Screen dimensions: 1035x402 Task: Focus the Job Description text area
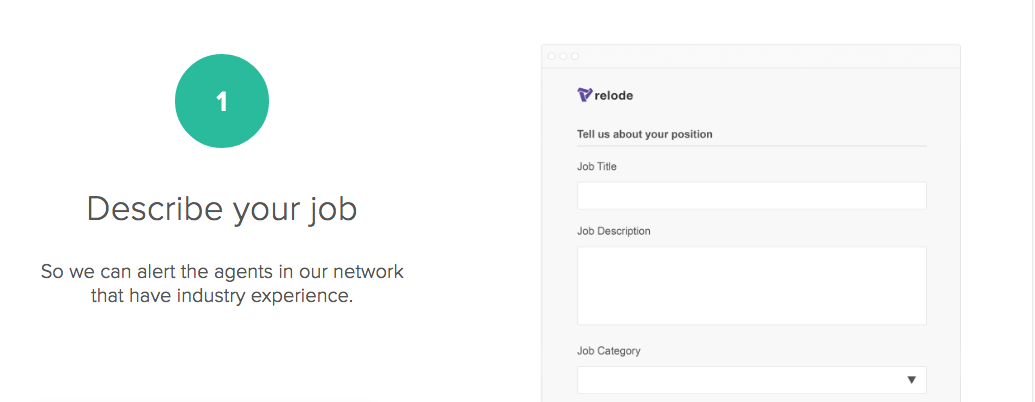point(752,286)
